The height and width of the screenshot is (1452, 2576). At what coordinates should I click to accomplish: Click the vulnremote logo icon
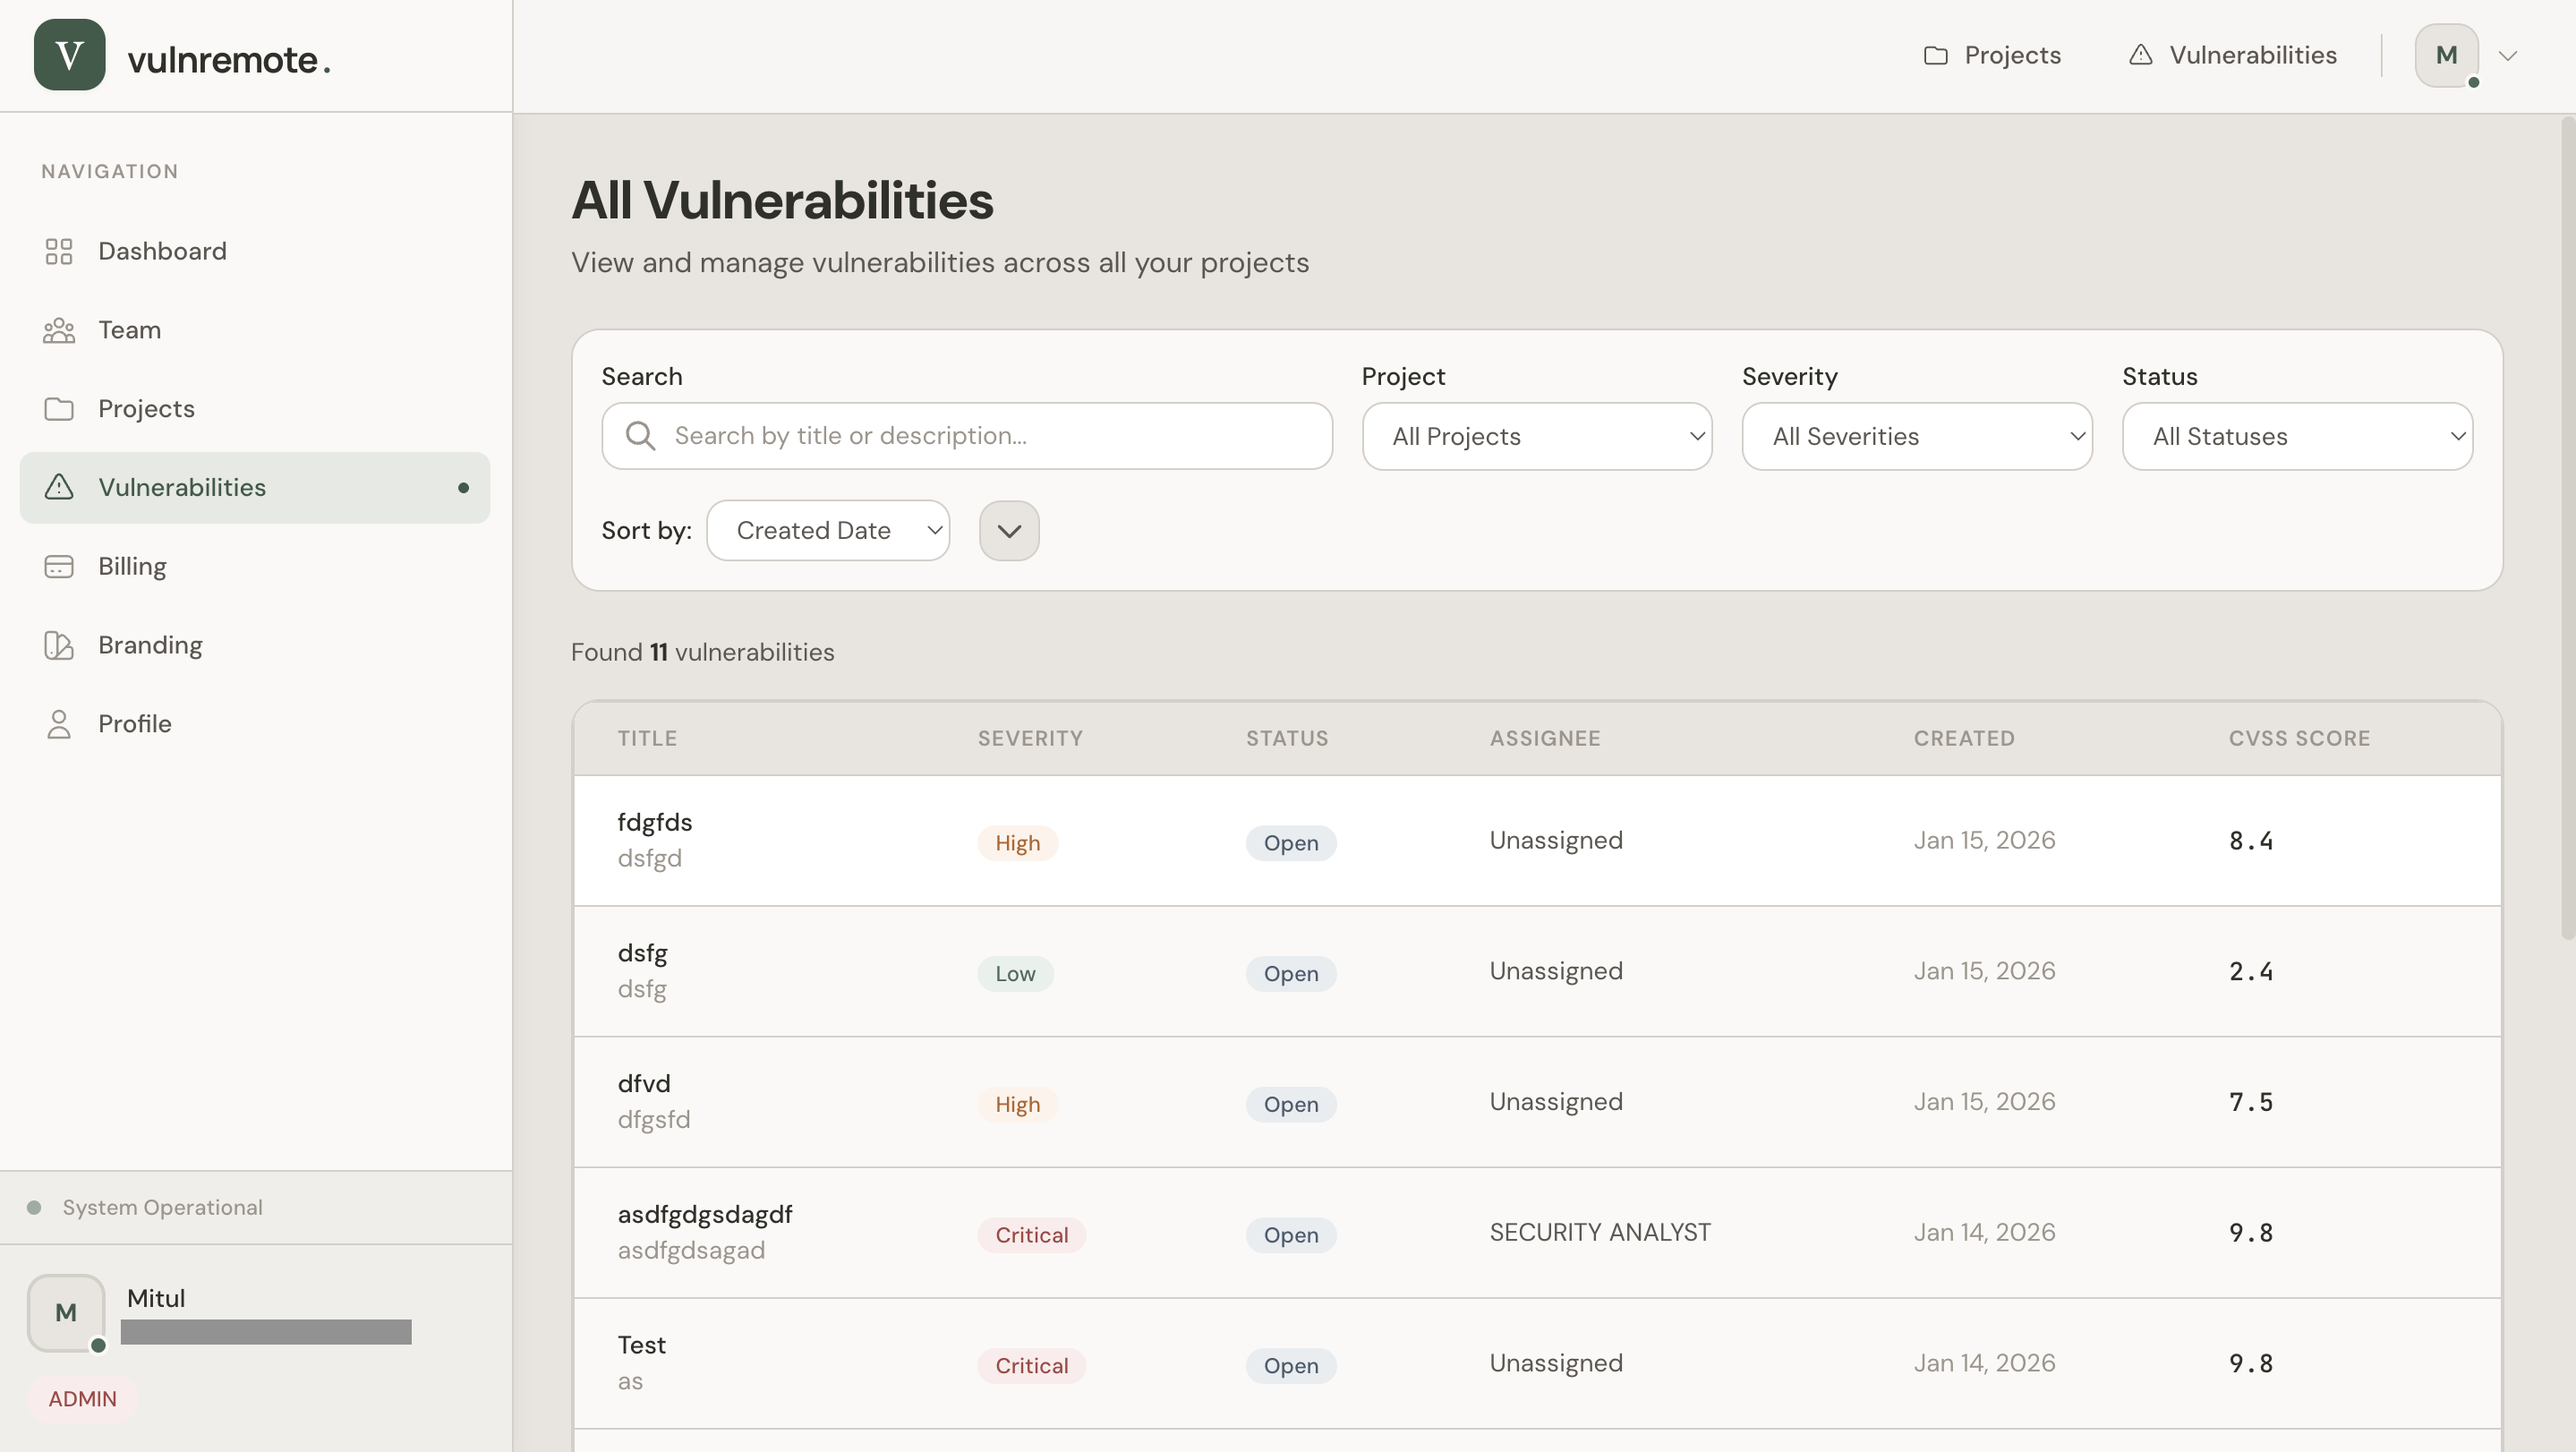(67, 54)
